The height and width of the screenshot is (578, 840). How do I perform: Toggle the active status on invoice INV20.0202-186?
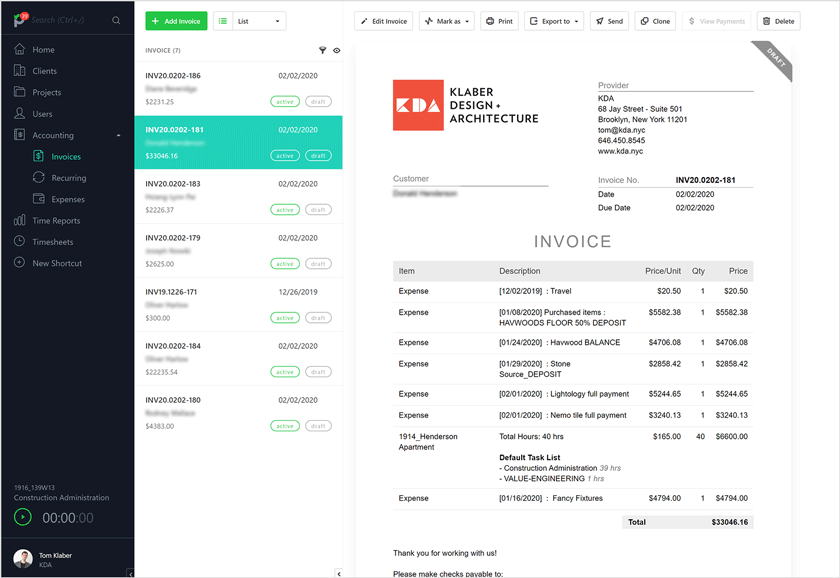click(x=285, y=101)
